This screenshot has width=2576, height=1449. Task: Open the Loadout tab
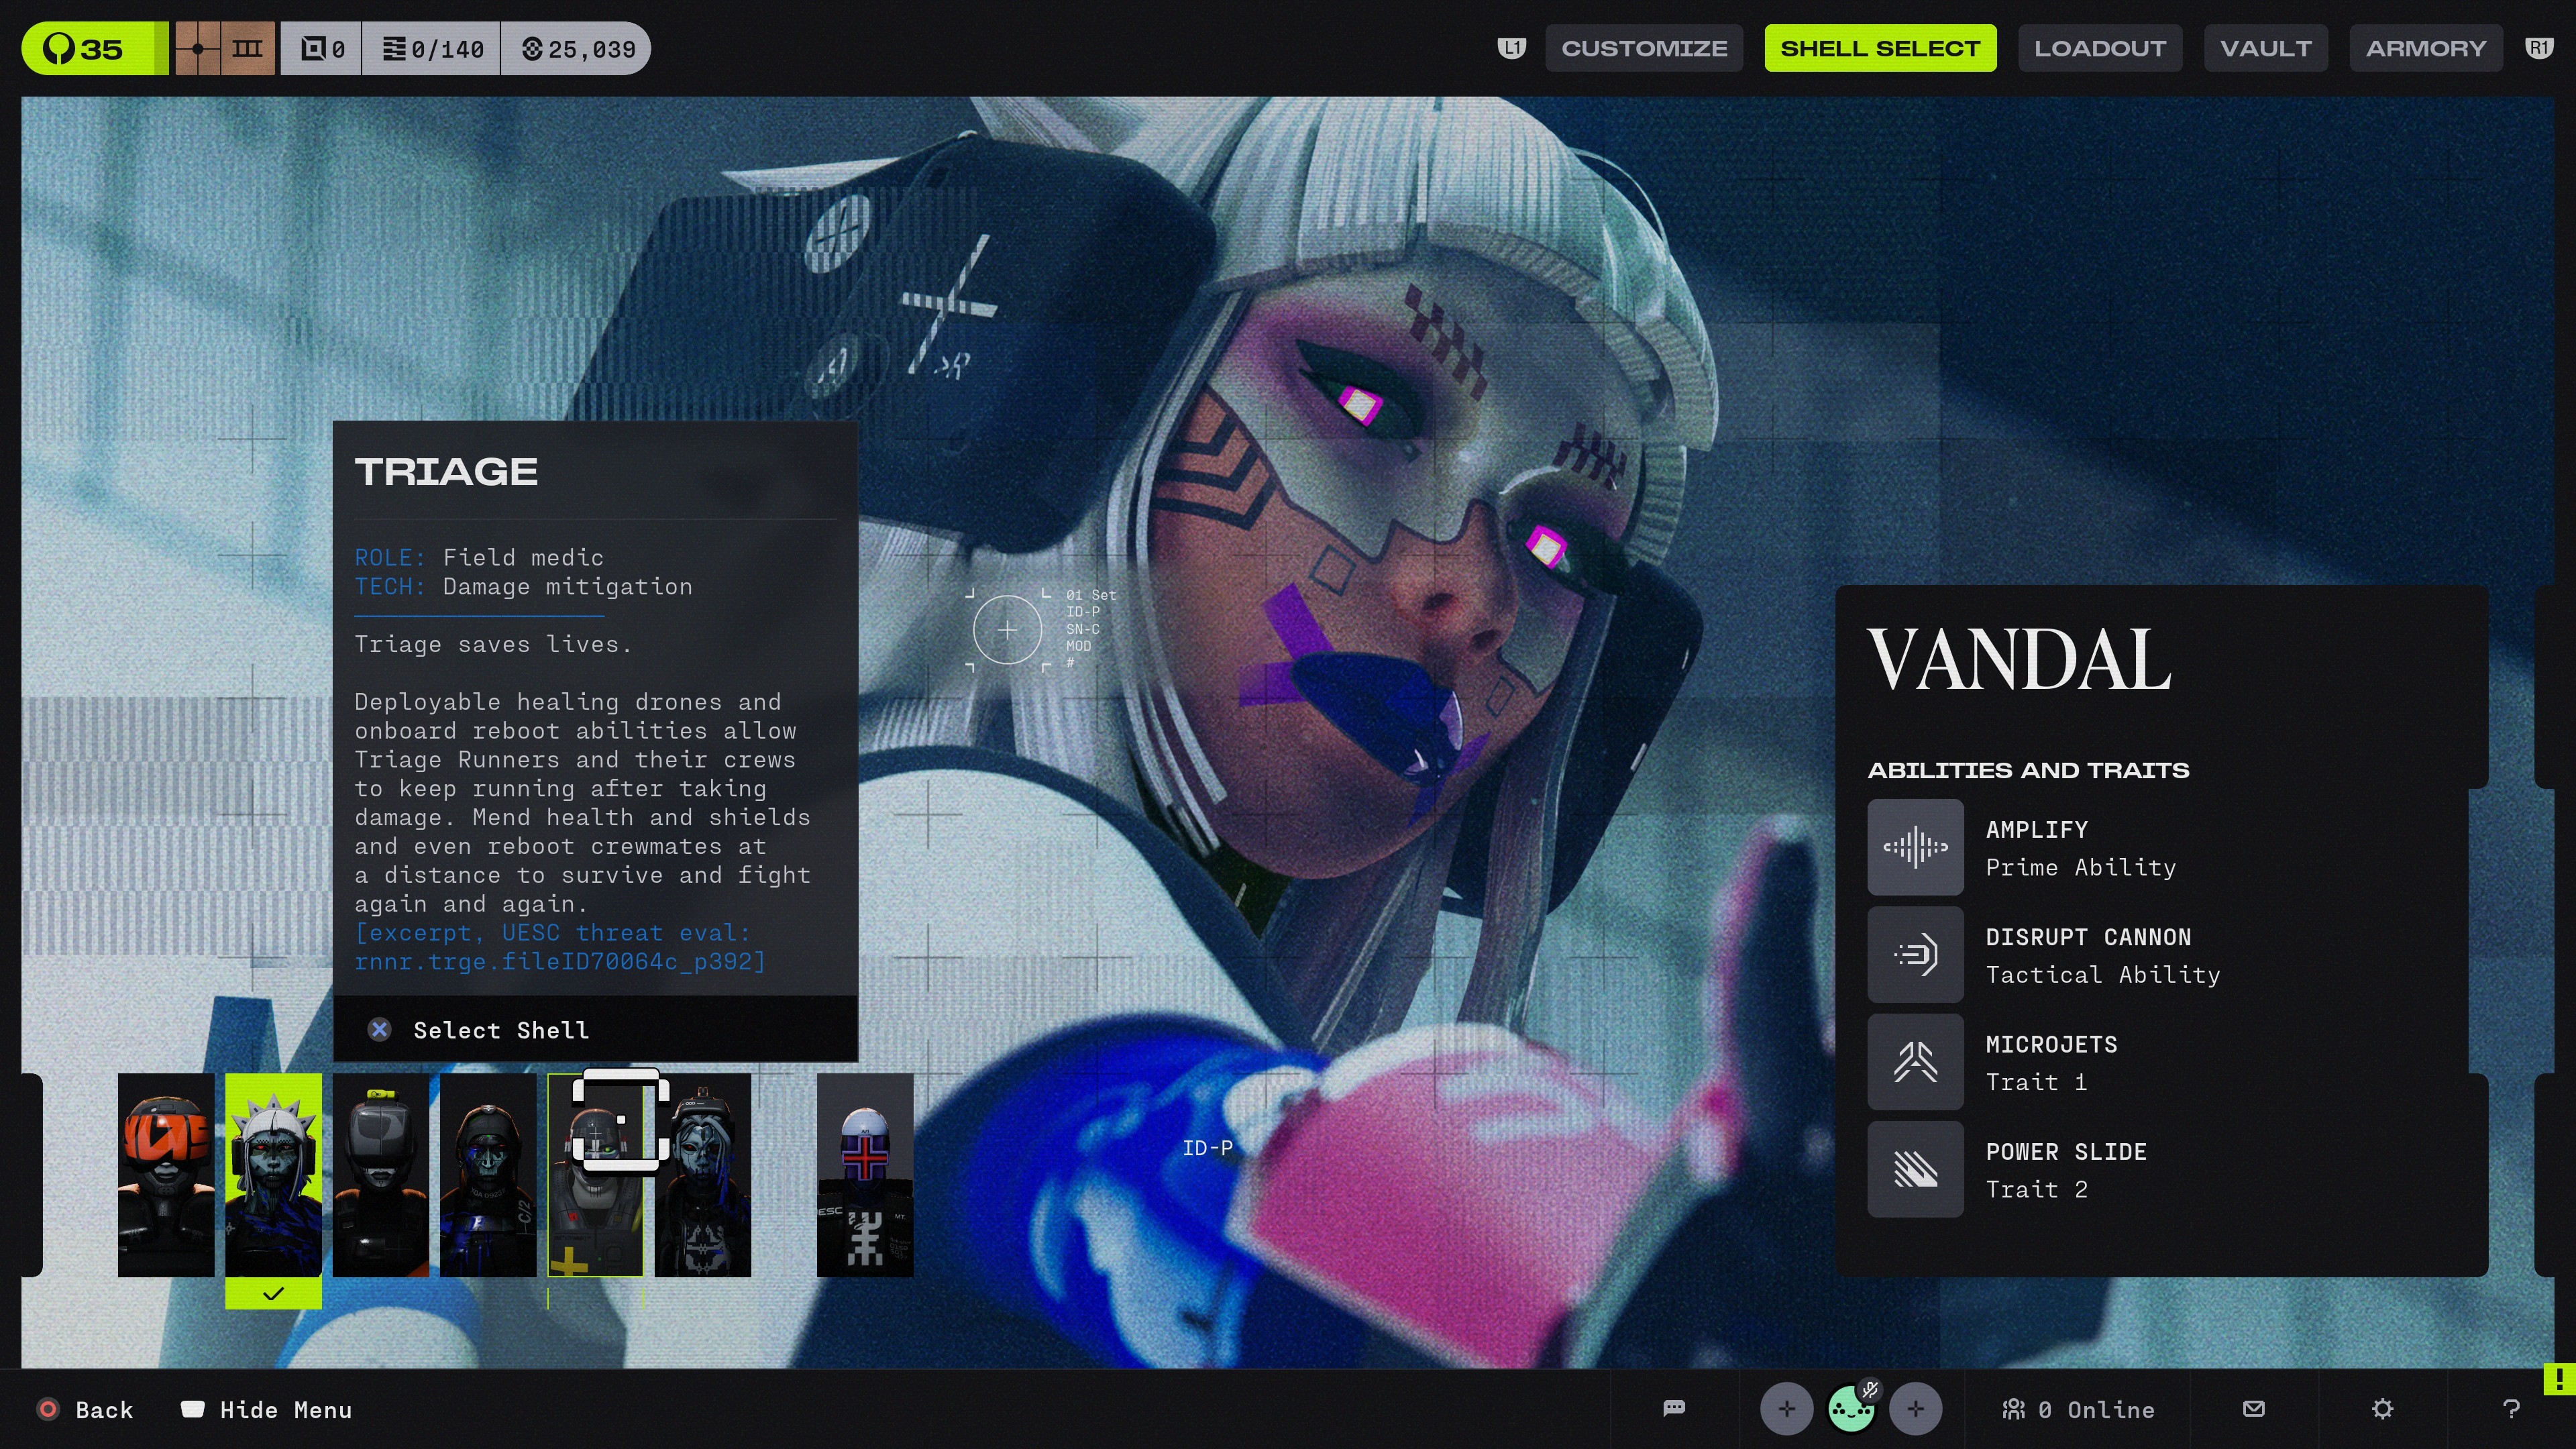(2100, 48)
